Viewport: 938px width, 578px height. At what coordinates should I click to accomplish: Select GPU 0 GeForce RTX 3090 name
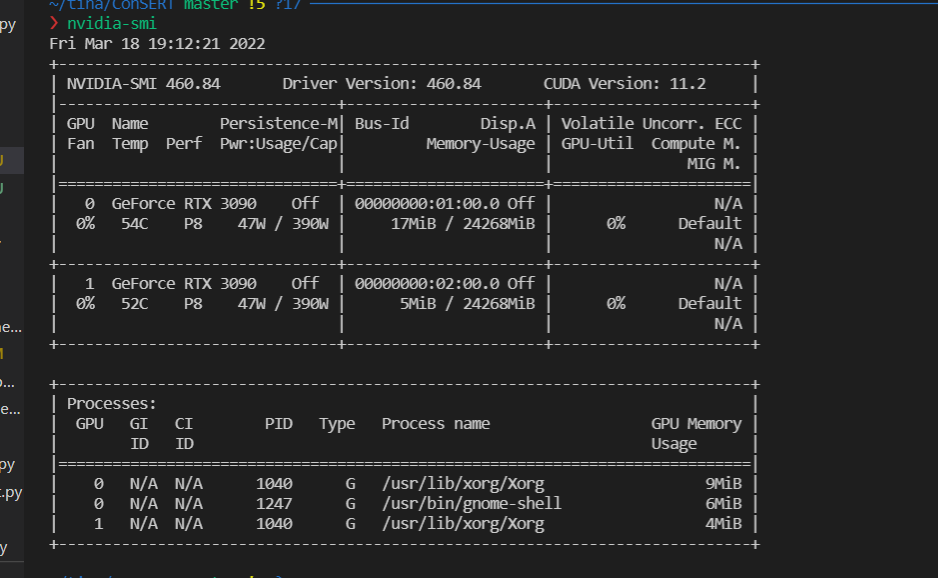184,203
